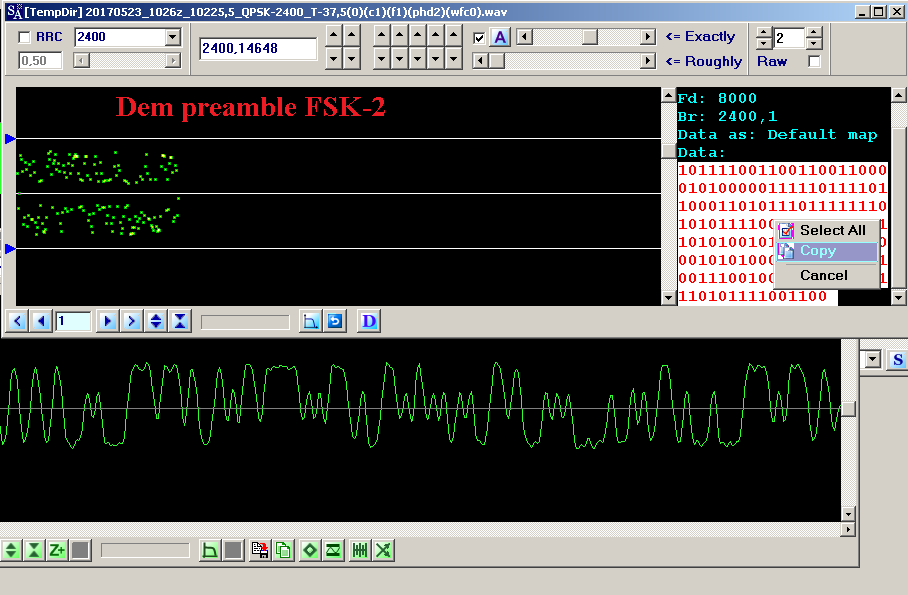Click the green trapezoid-between-lines icon button
Viewport: 908px width, 595px height.
click(x=333, y=550)
